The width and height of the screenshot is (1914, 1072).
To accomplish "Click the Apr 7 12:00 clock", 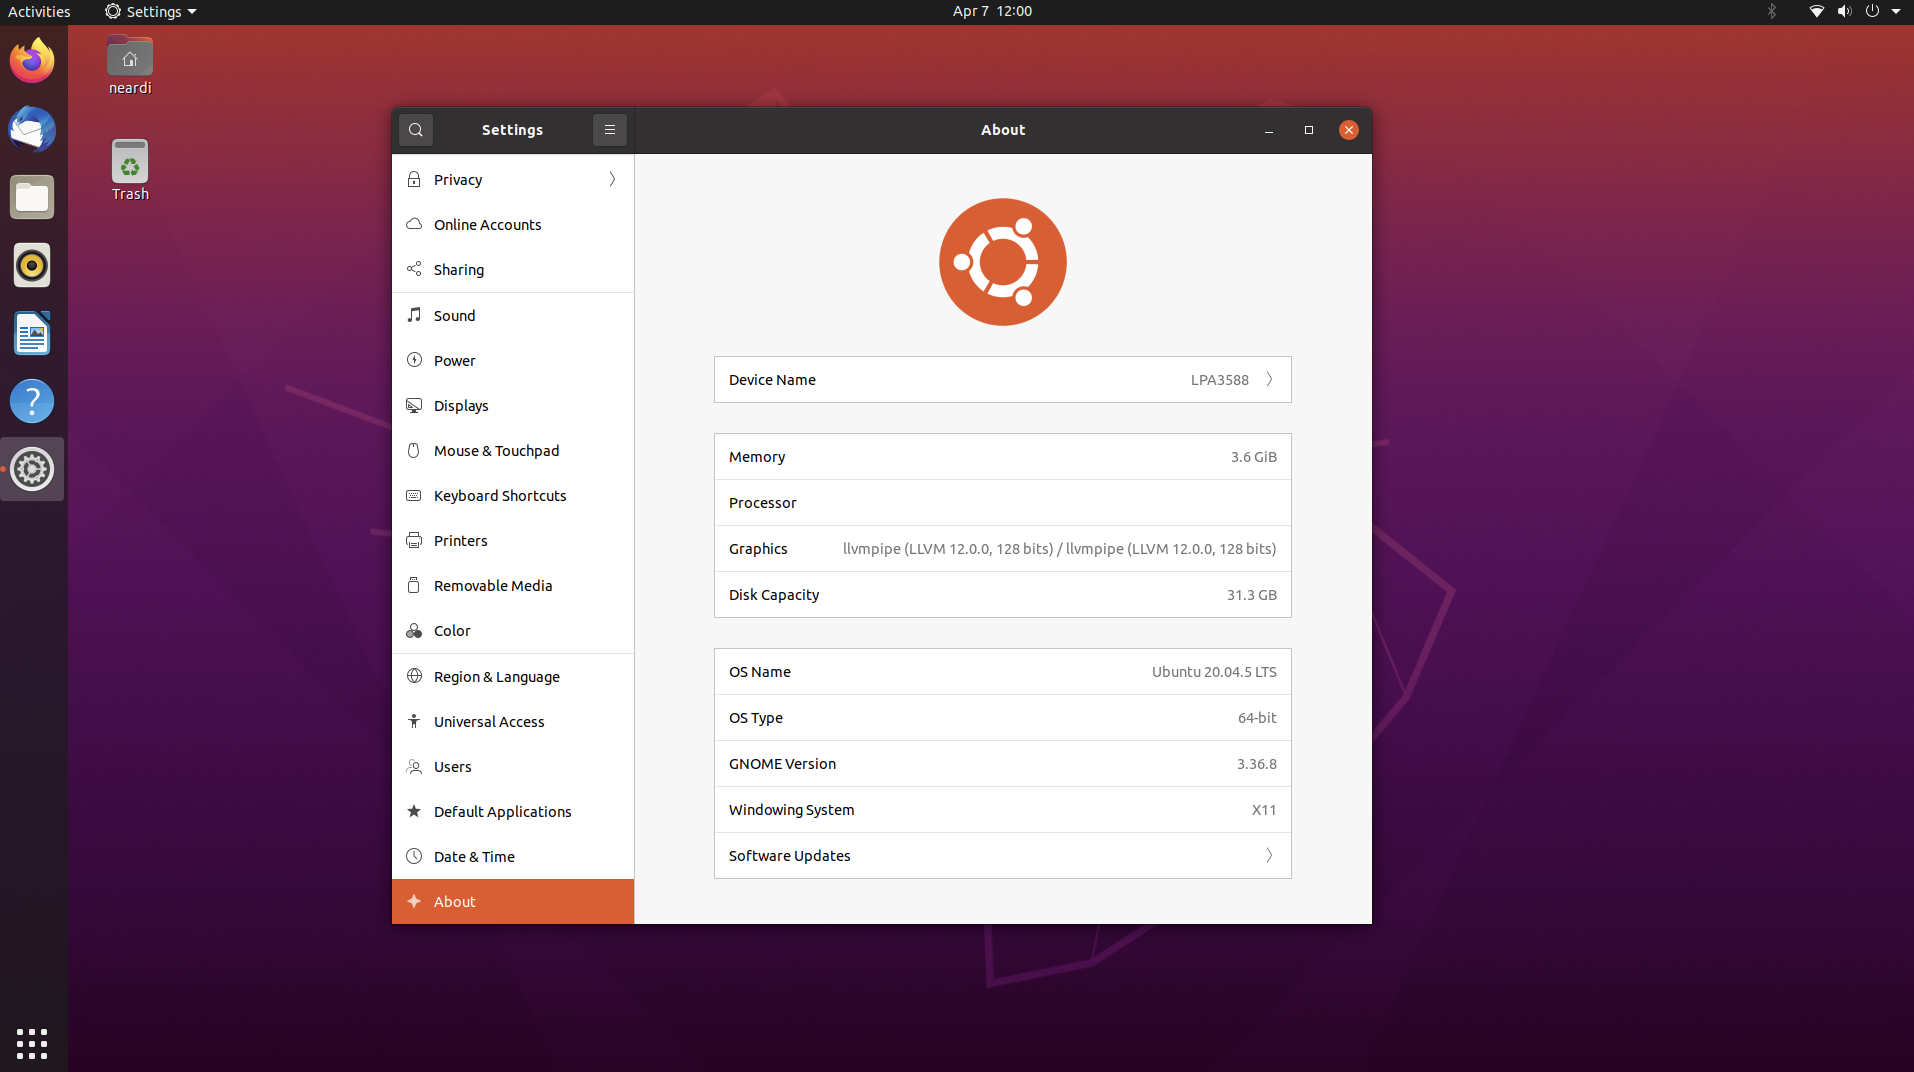I will click(x=992, y=11).
